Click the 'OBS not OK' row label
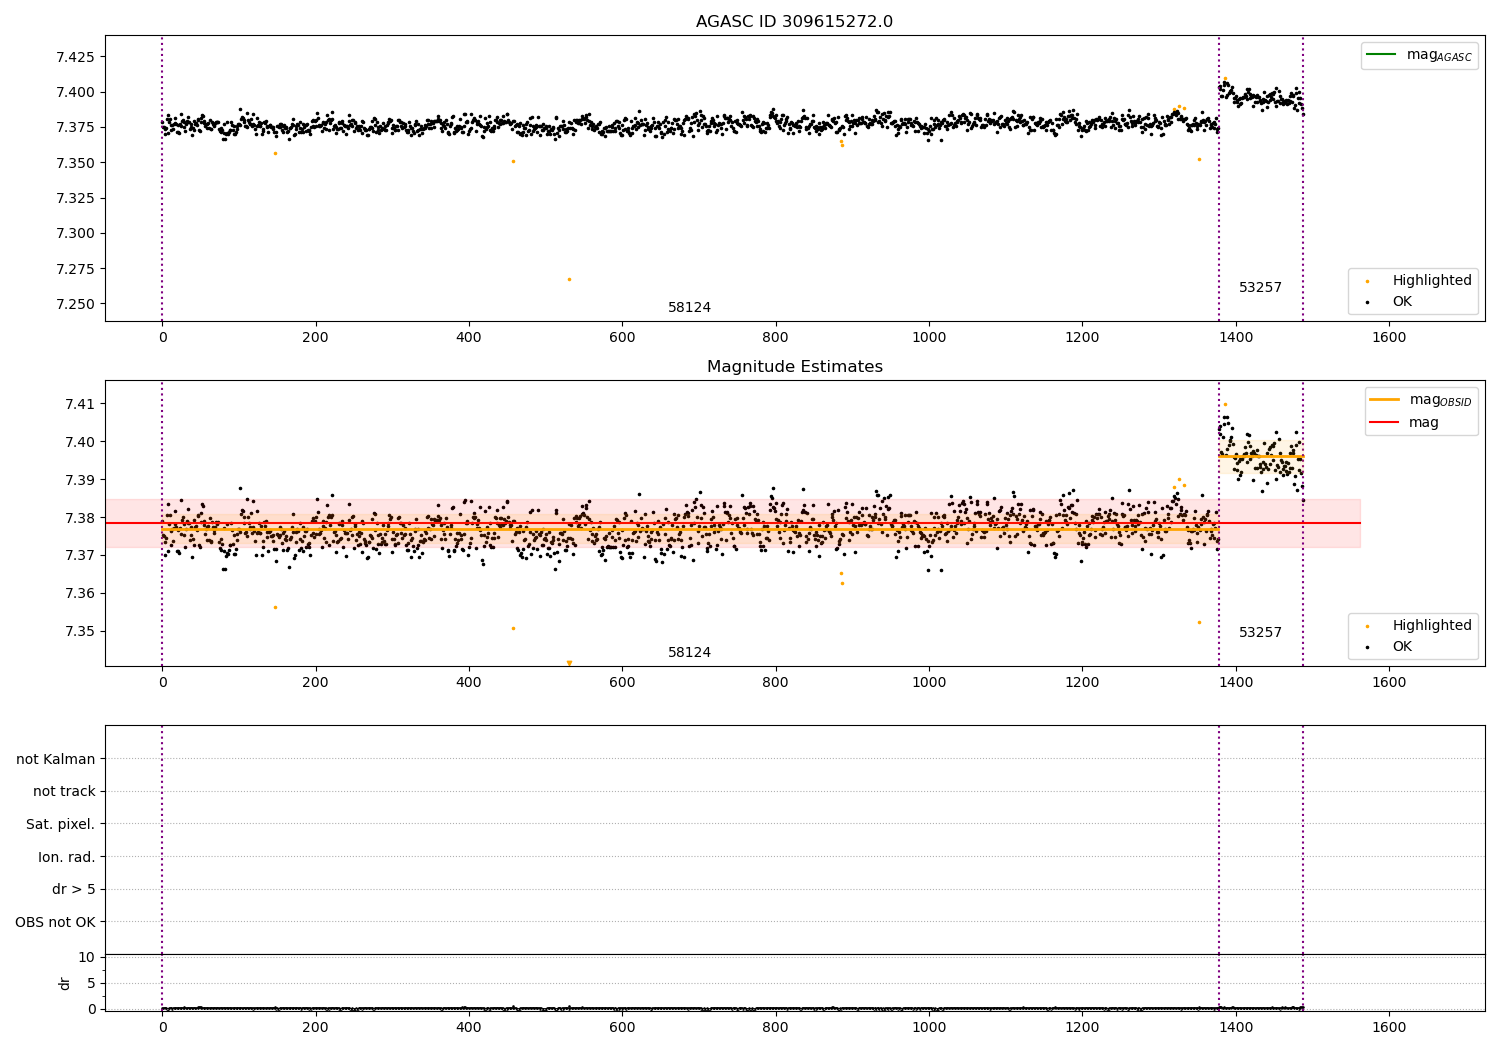 tap(55, 922)
